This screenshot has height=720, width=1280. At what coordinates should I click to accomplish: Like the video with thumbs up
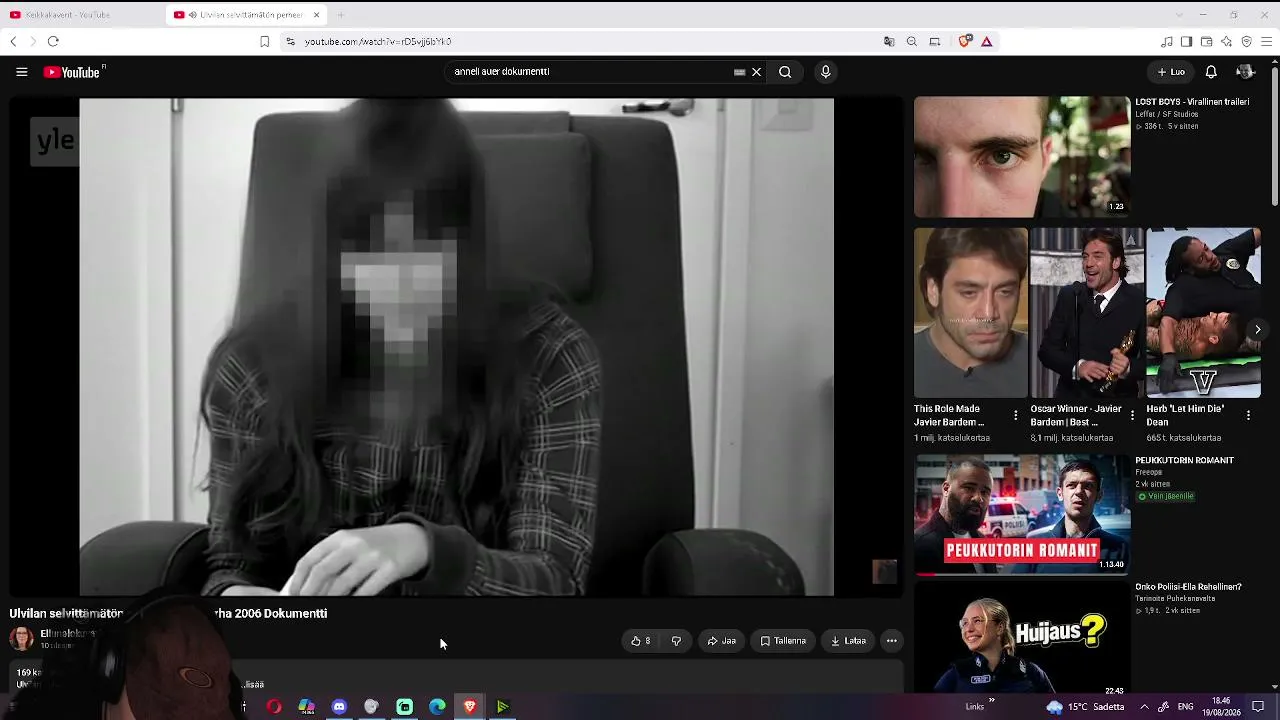(x=640, y=641)
